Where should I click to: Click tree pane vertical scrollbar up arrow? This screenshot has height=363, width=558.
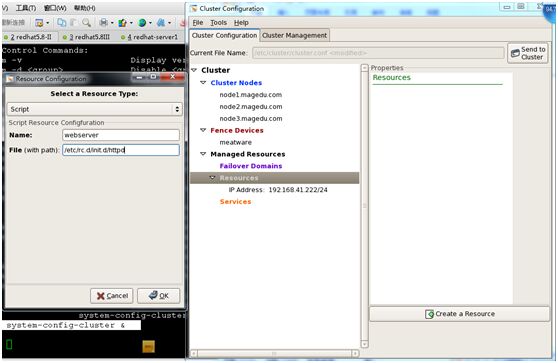pos(364,68)
